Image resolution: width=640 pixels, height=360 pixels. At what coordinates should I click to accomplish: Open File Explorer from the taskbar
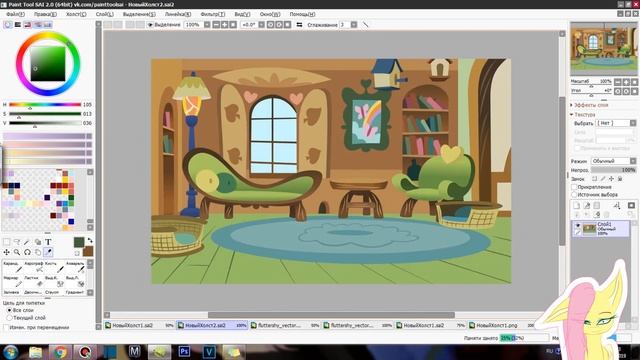(x=36, y=352)
